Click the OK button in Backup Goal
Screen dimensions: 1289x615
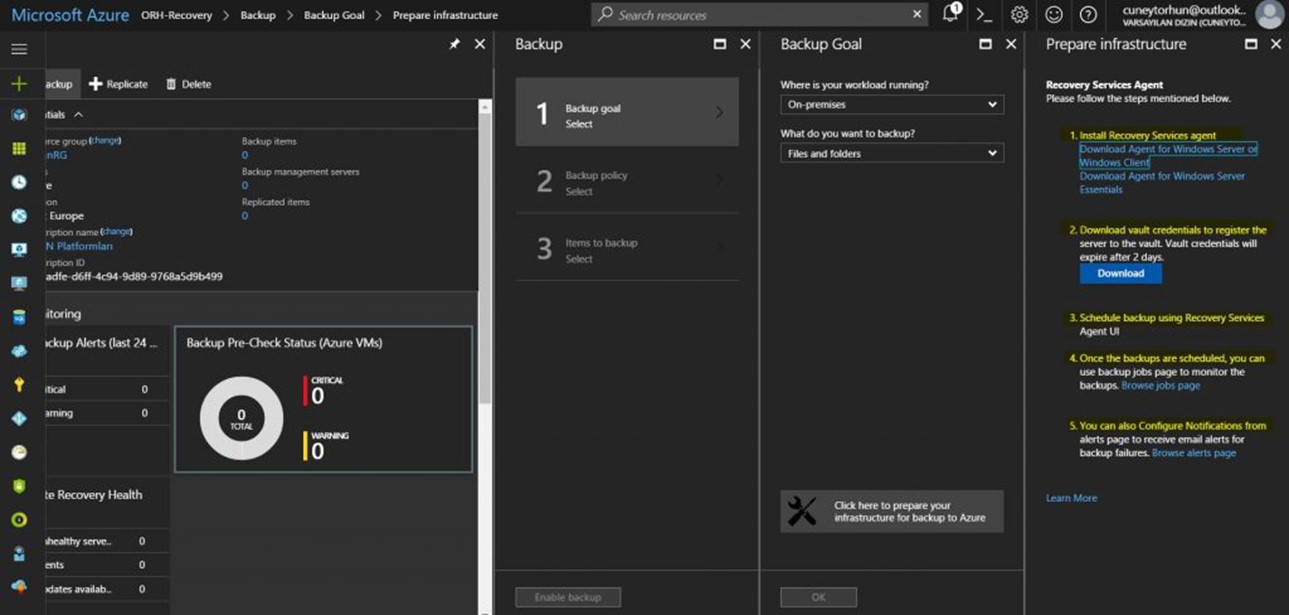coord(818,597)
